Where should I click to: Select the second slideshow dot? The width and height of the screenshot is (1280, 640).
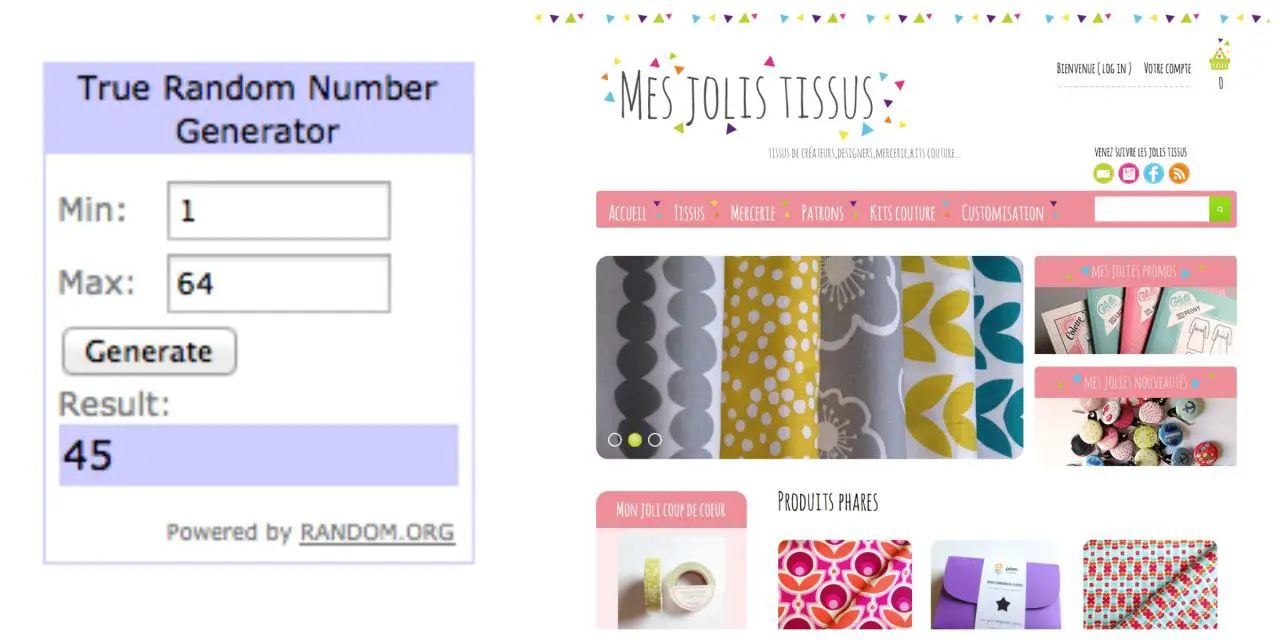[x=635, y=440]
